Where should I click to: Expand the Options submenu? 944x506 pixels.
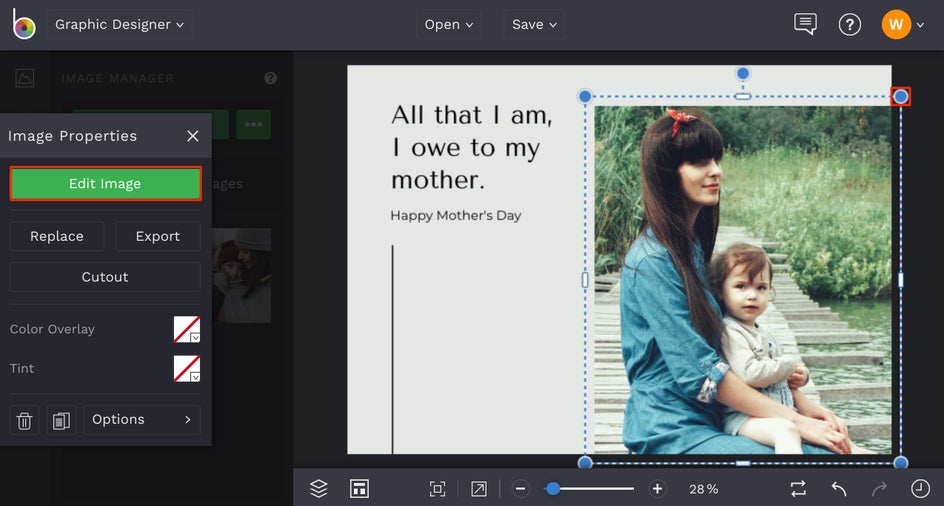point(142,420)
